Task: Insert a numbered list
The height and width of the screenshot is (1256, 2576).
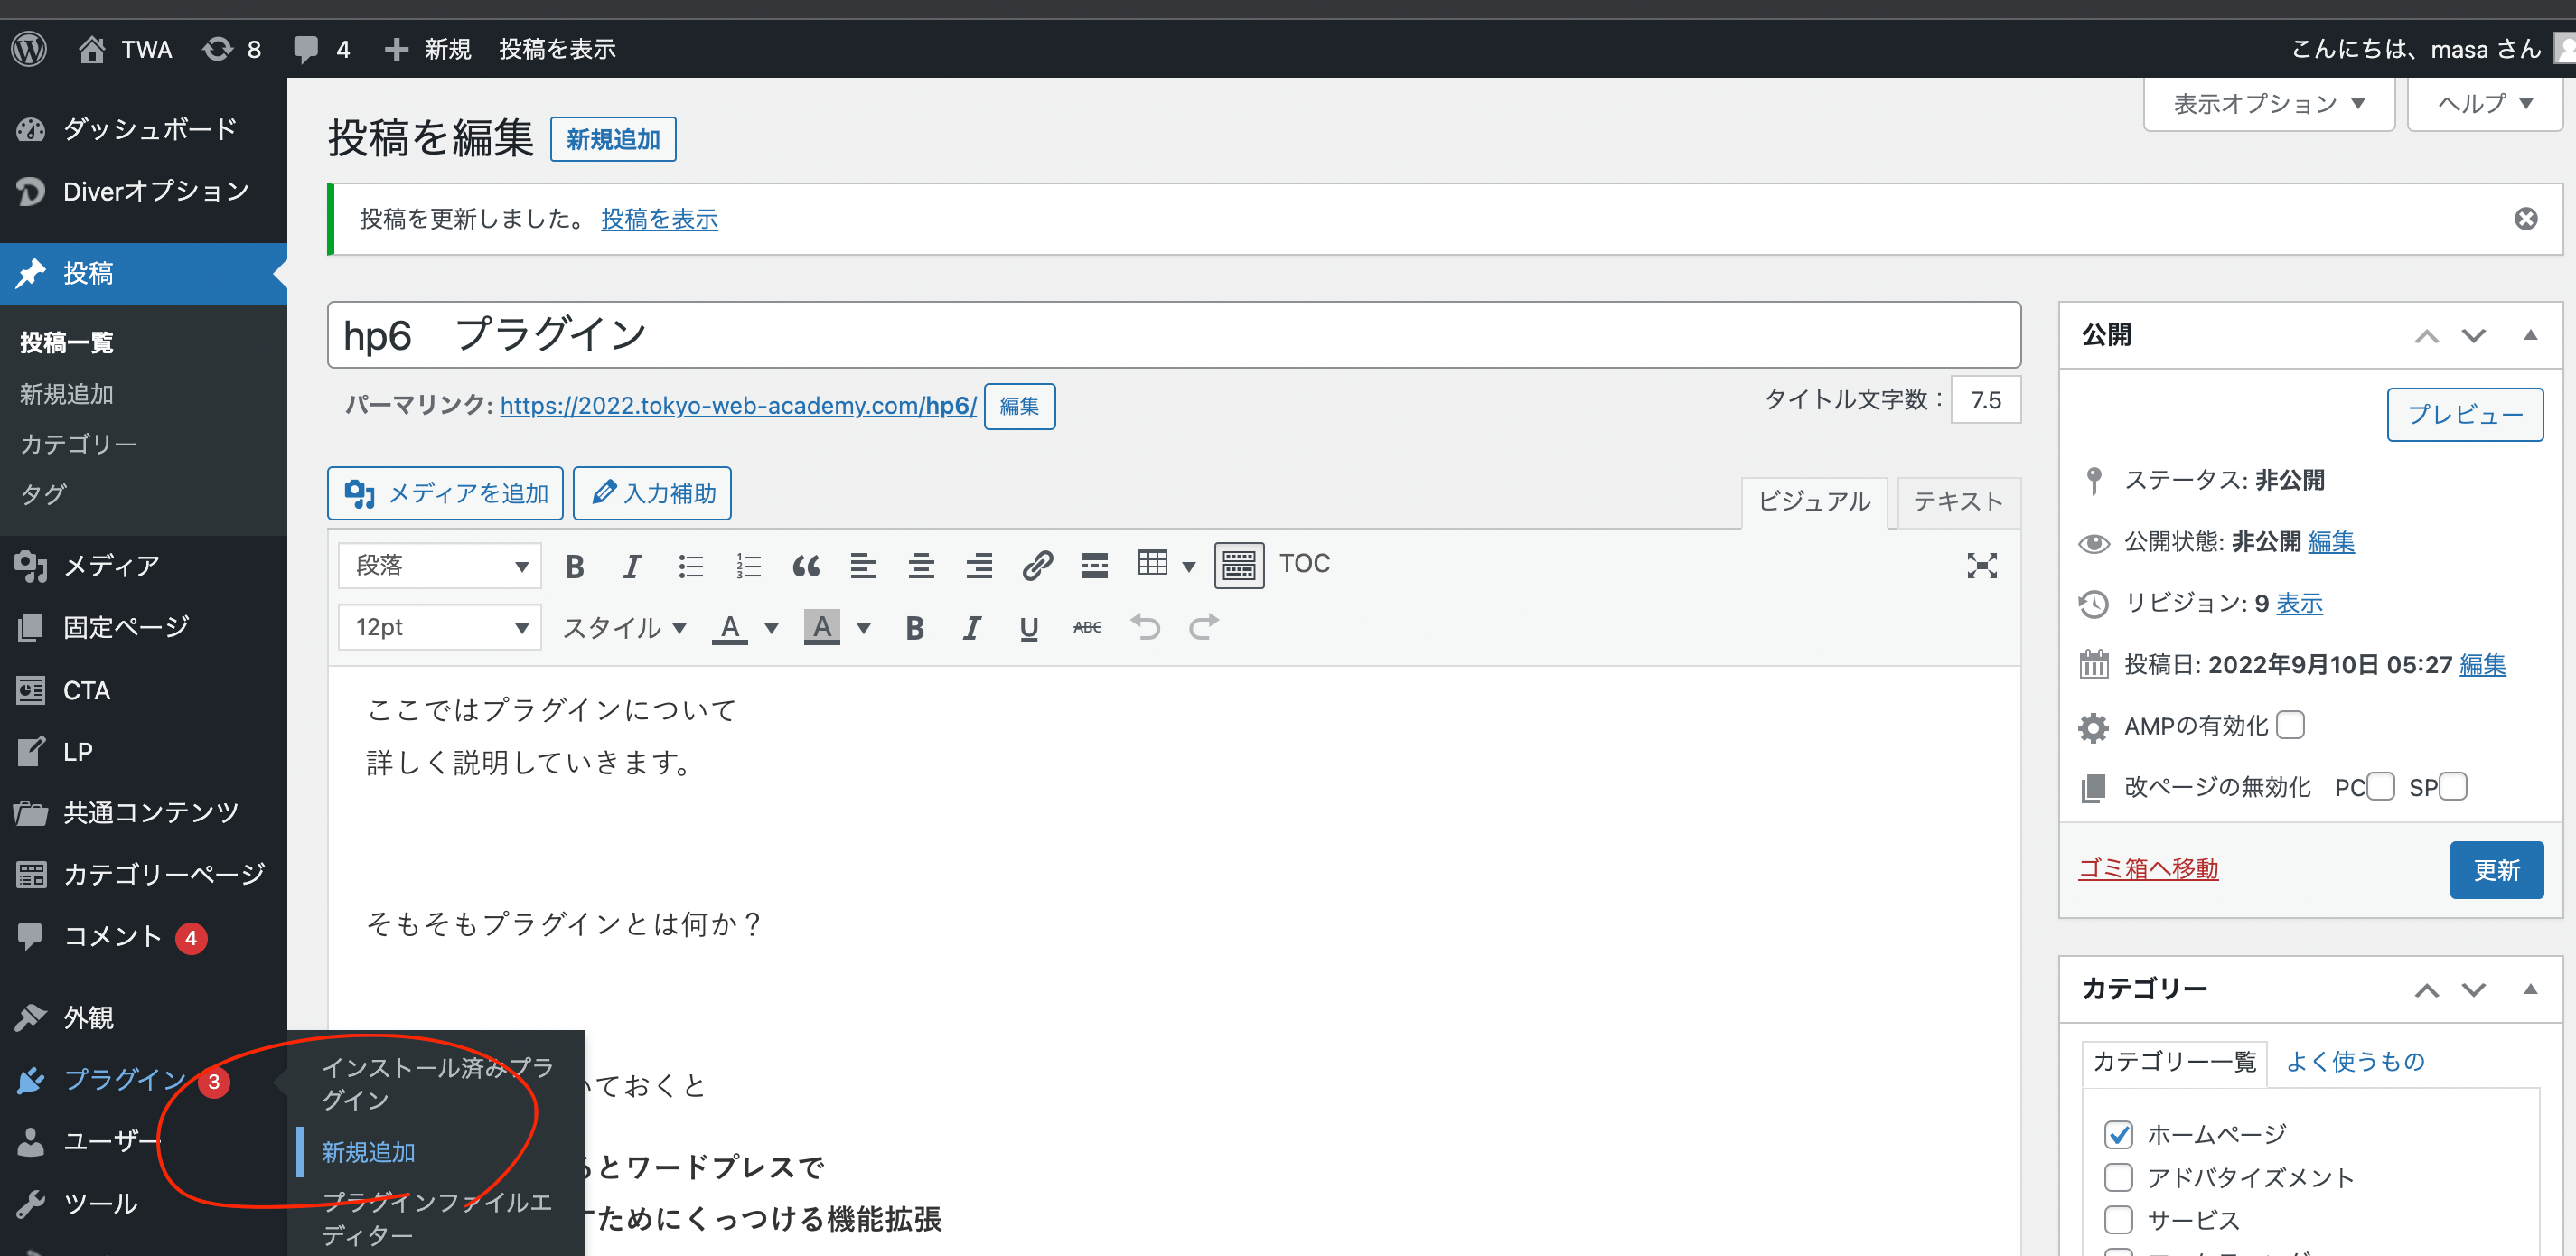Action: tap(748, 566)
